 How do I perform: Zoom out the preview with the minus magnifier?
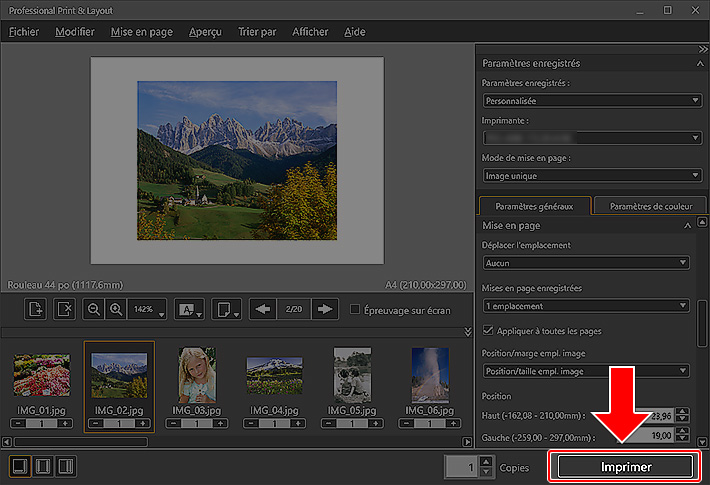point(94,310)
